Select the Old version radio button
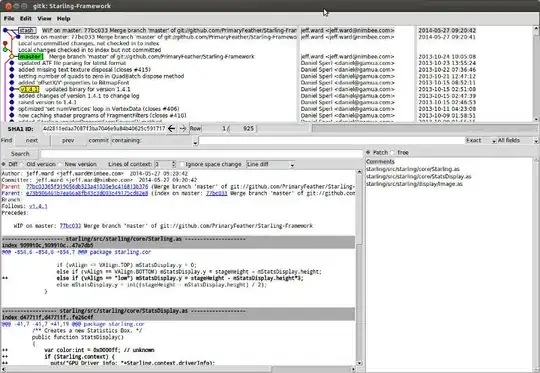This screenshot has height=373, width=540. coord(22,164)
